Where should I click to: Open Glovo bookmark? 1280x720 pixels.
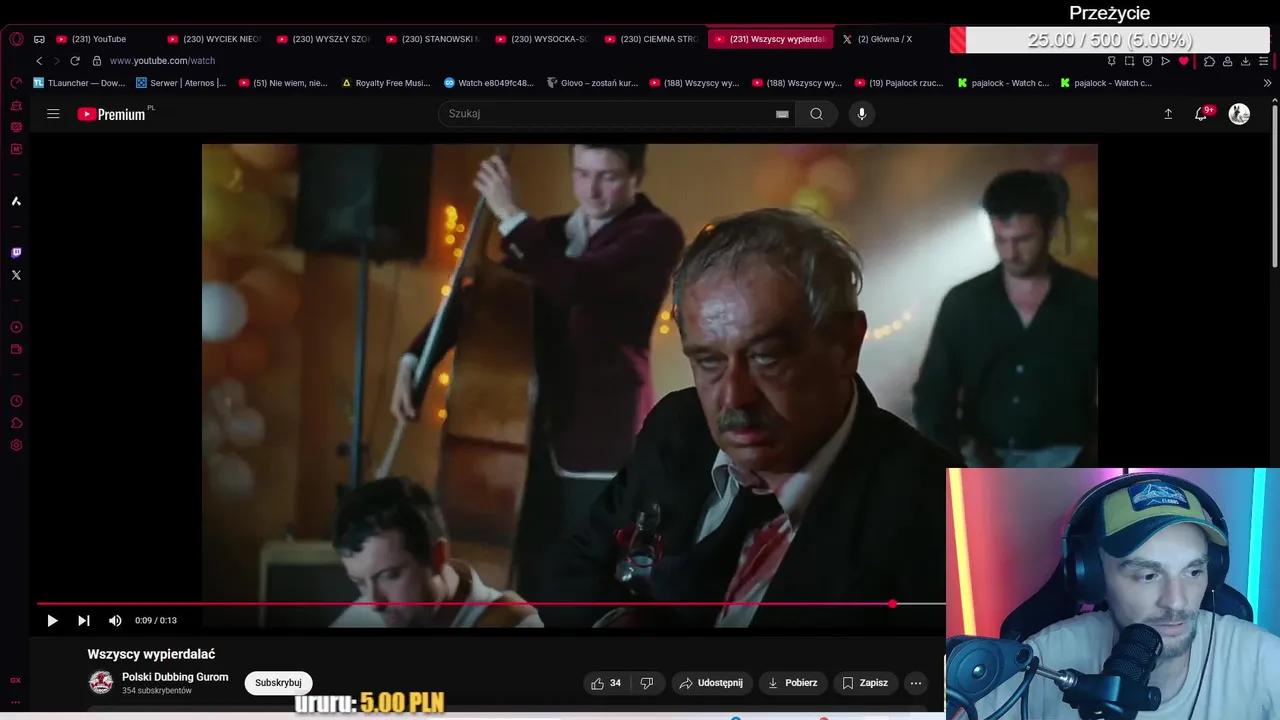pos(592,83)
